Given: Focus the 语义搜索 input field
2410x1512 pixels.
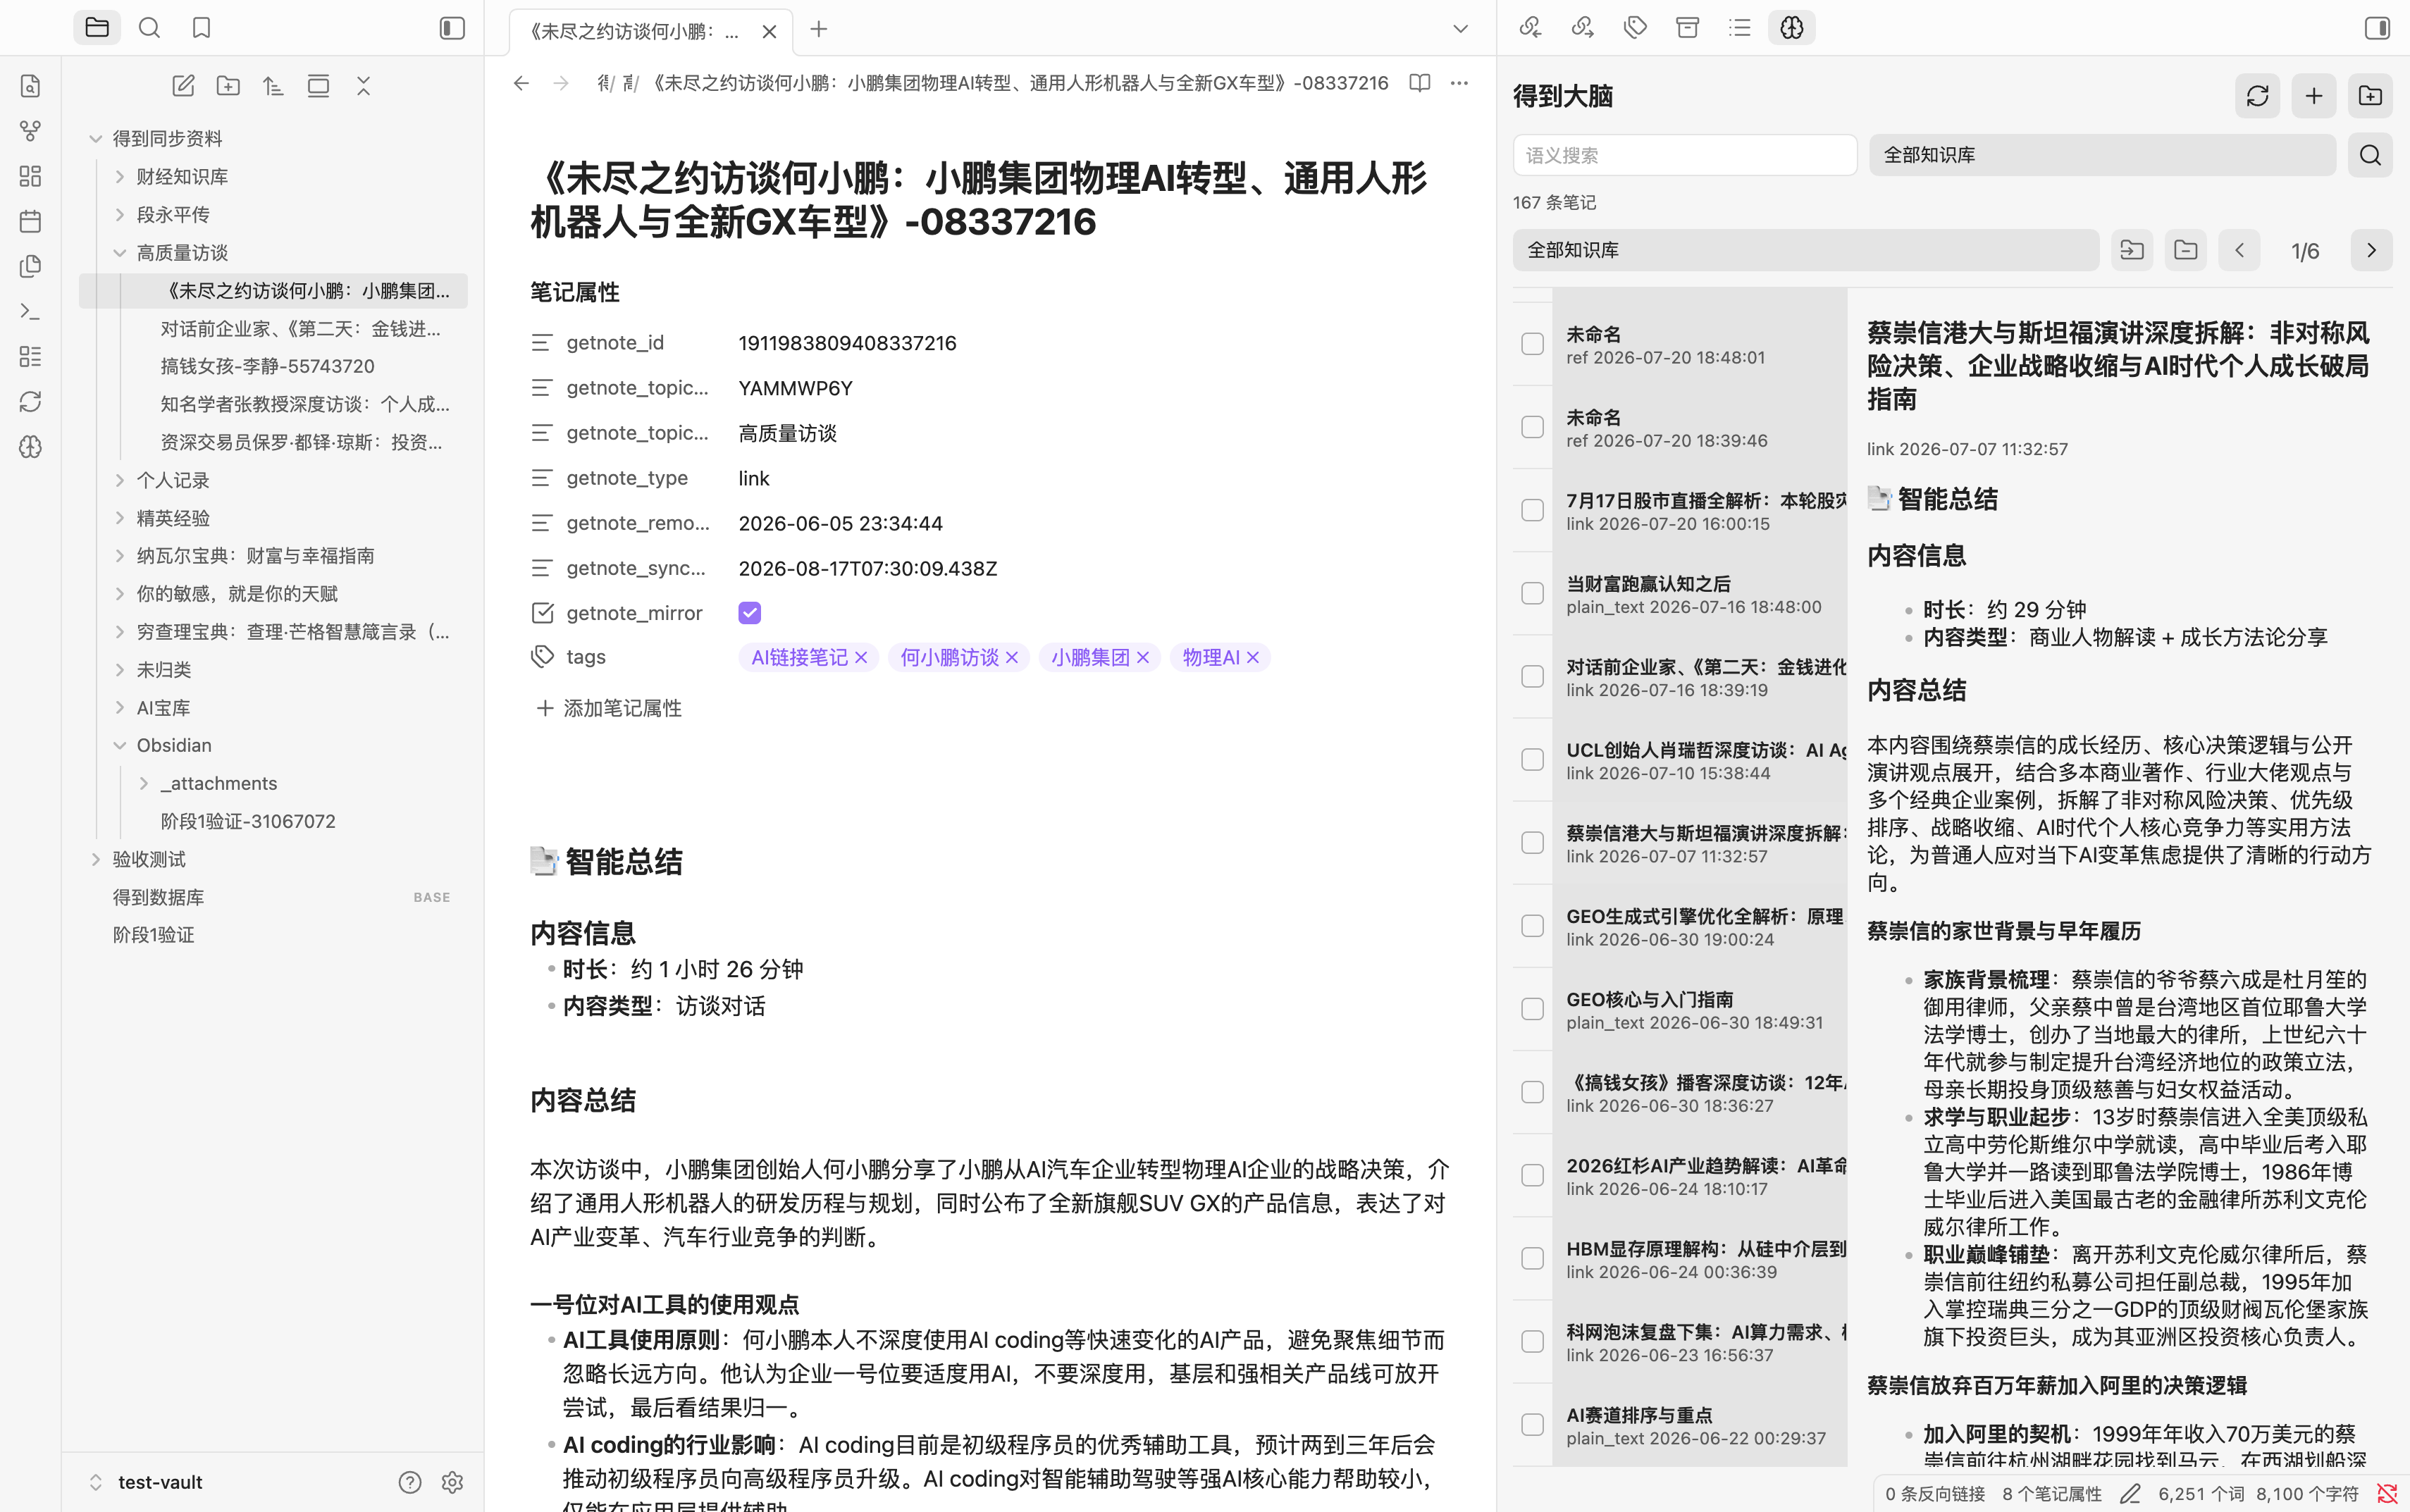Looking at the screenshot, I should [1684, 155].
